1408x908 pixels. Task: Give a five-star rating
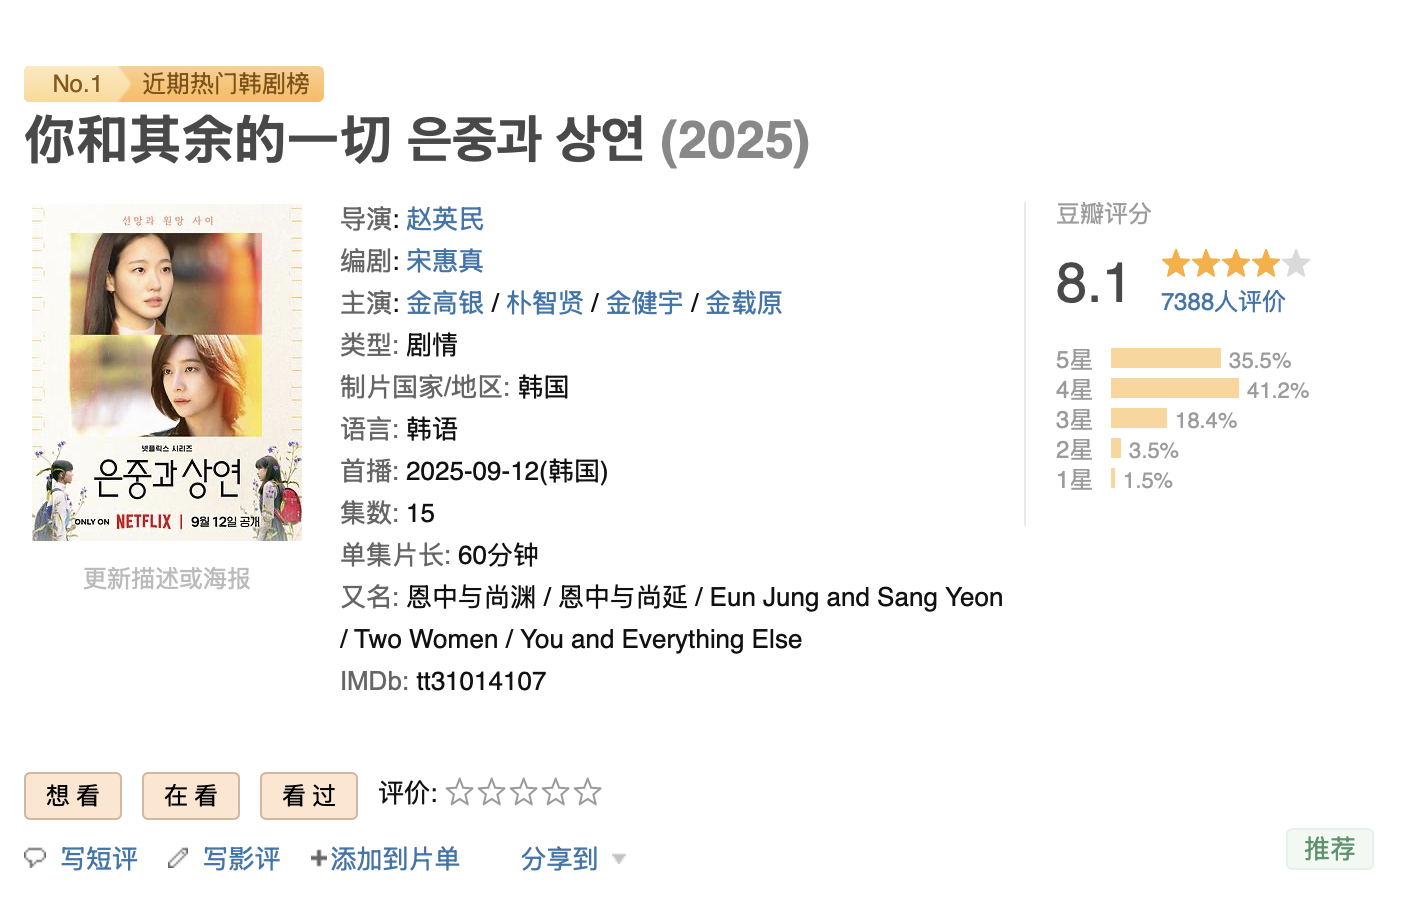[588, 793]
